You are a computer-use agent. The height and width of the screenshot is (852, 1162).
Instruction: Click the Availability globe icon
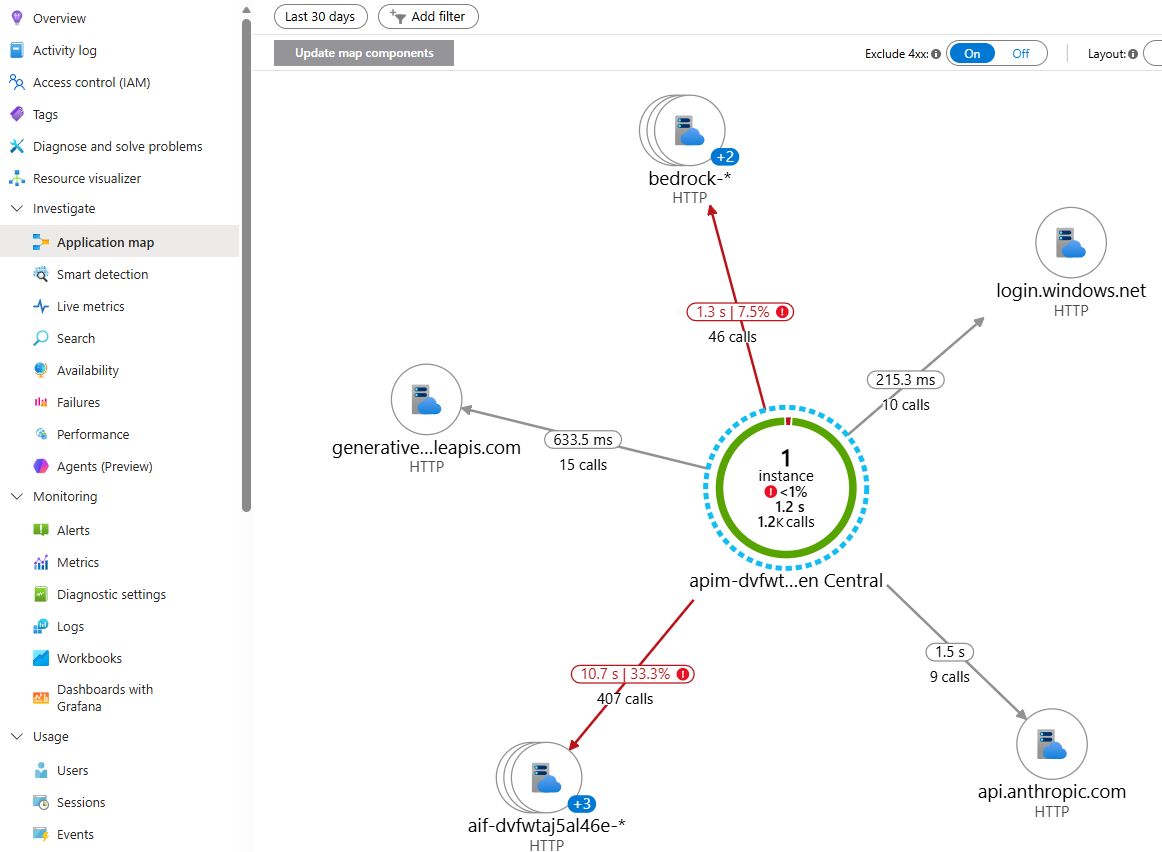41,370
